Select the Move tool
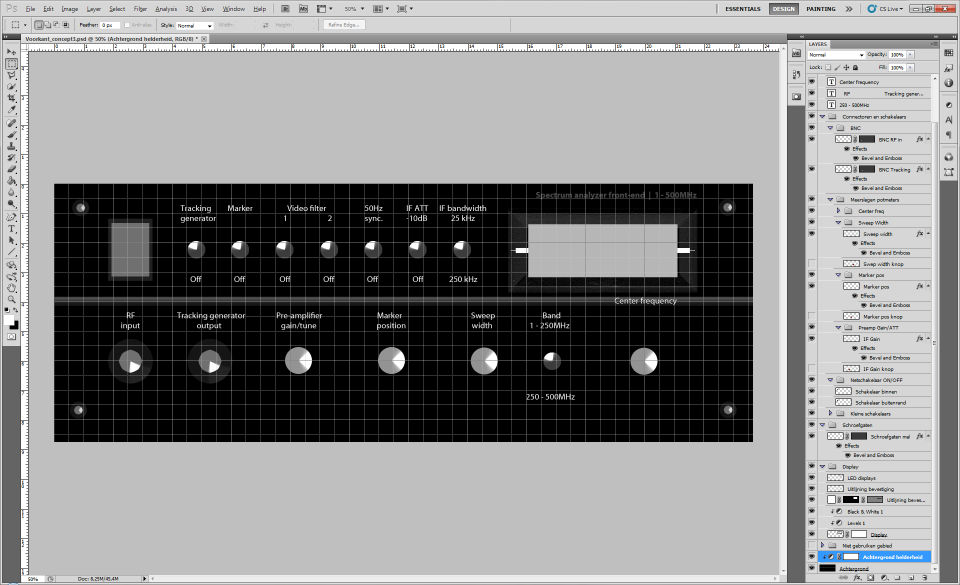This screenshot has width=960, height=585. click(x=11, y=51)
